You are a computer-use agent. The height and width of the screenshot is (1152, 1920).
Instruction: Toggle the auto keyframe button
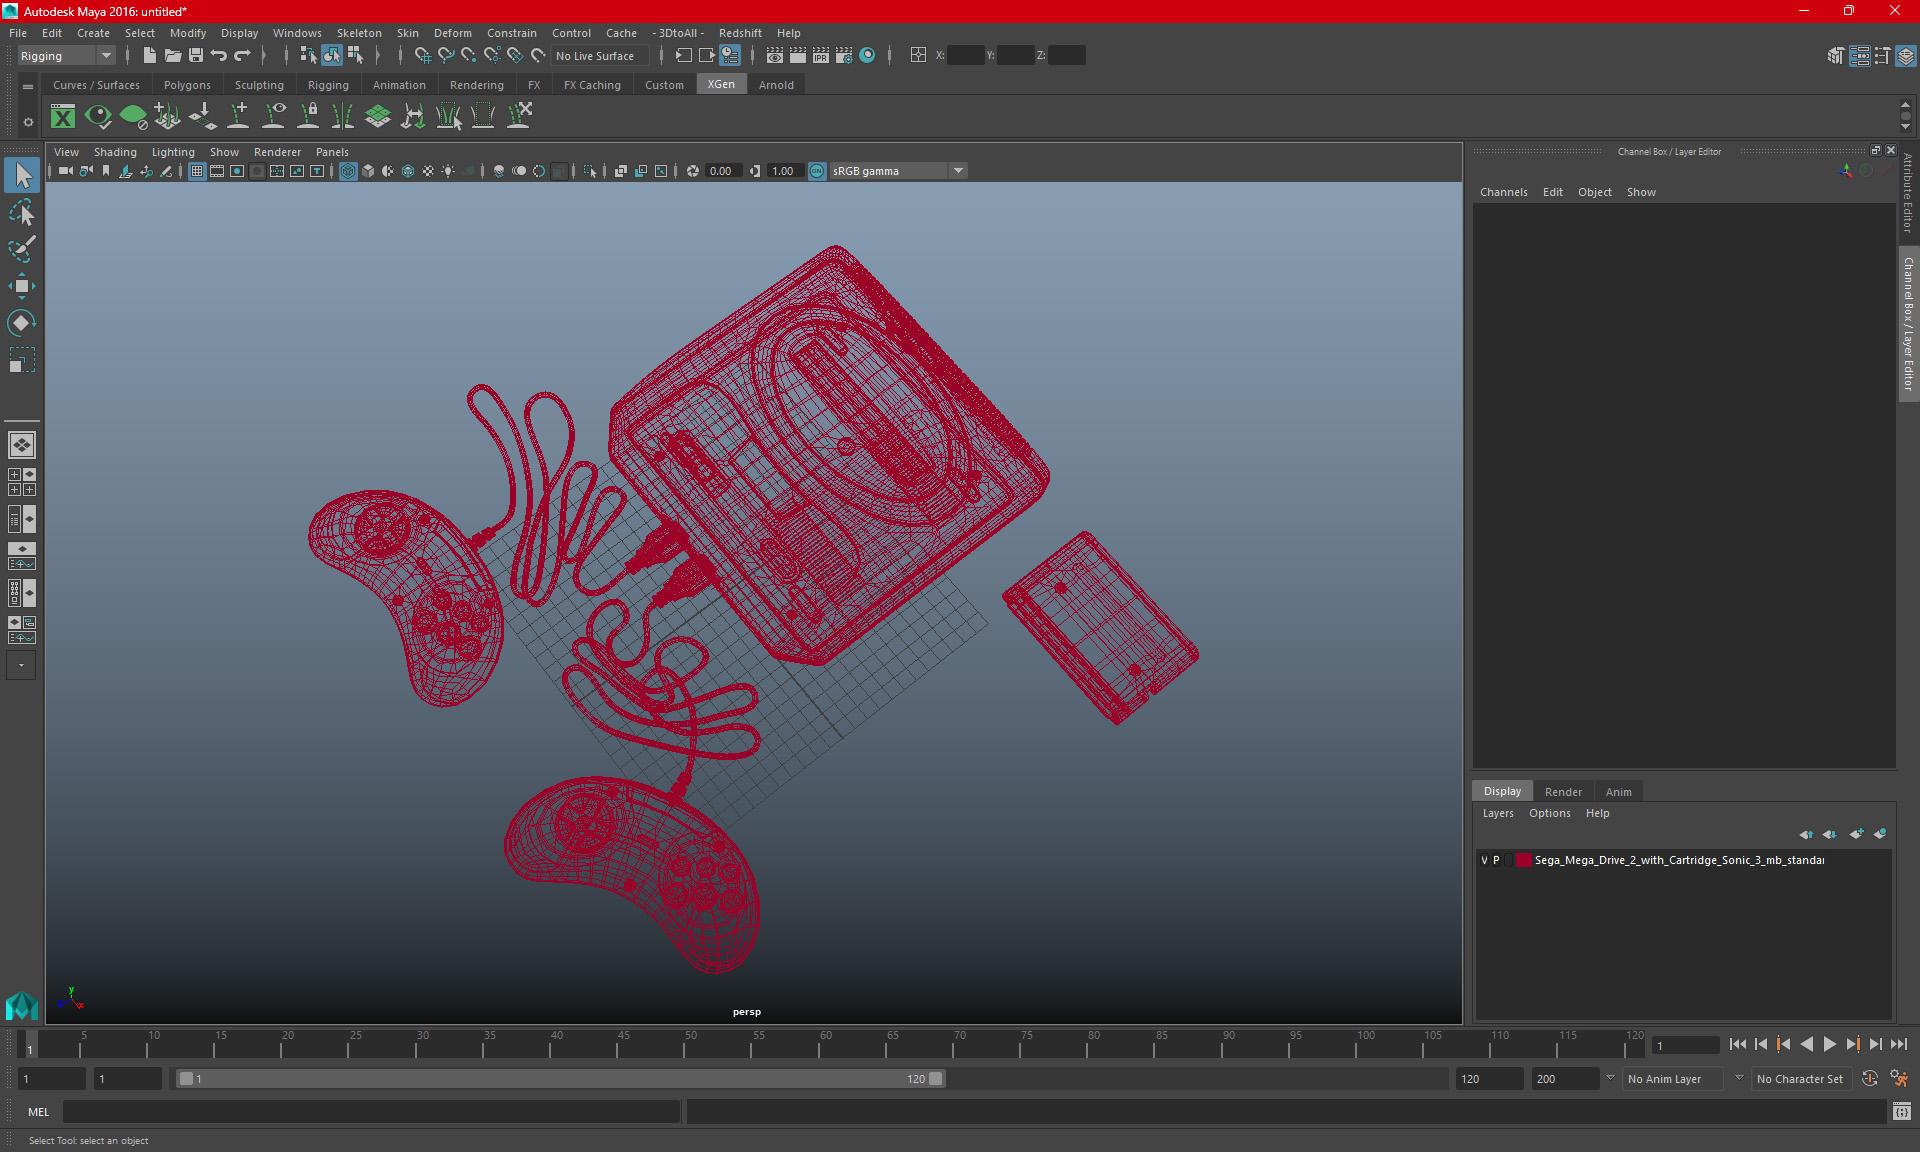pyautogui.click(x=1869, y=1079)
